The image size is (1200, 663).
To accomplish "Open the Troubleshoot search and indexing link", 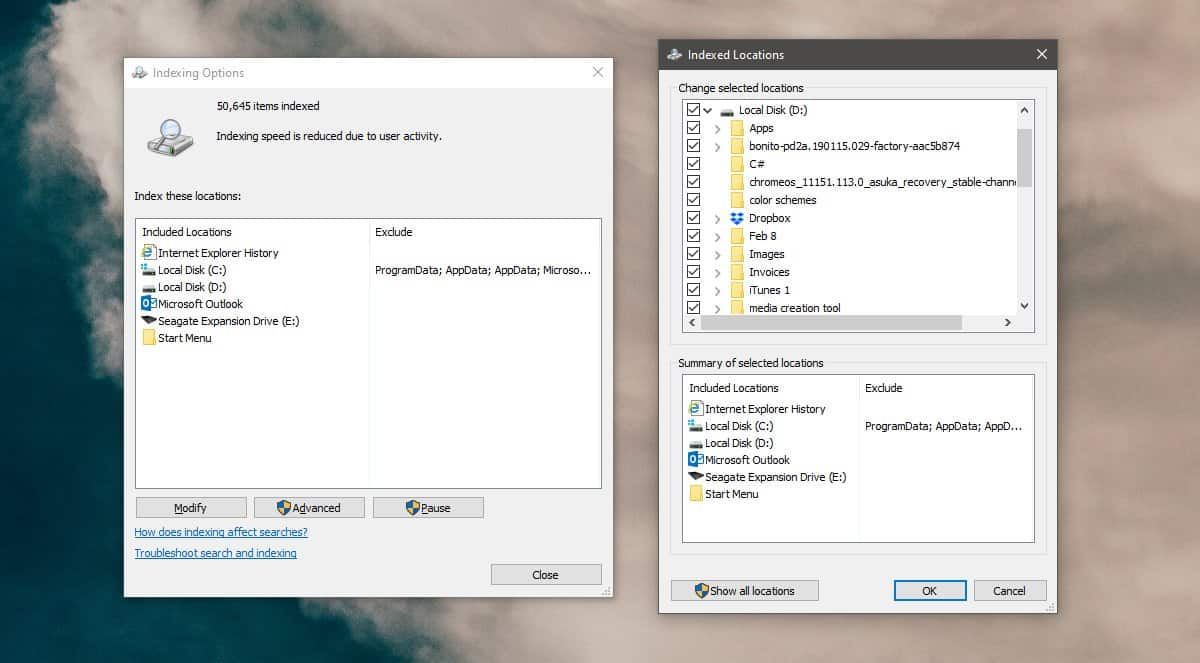I will coord(216,553).
